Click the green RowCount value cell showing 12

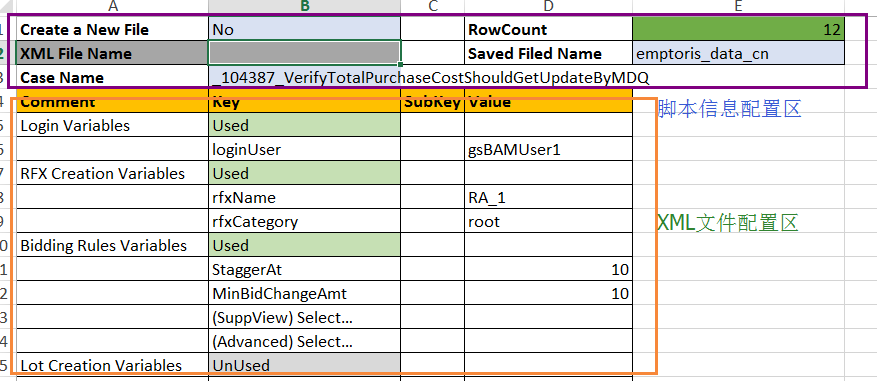click(738, 29)
